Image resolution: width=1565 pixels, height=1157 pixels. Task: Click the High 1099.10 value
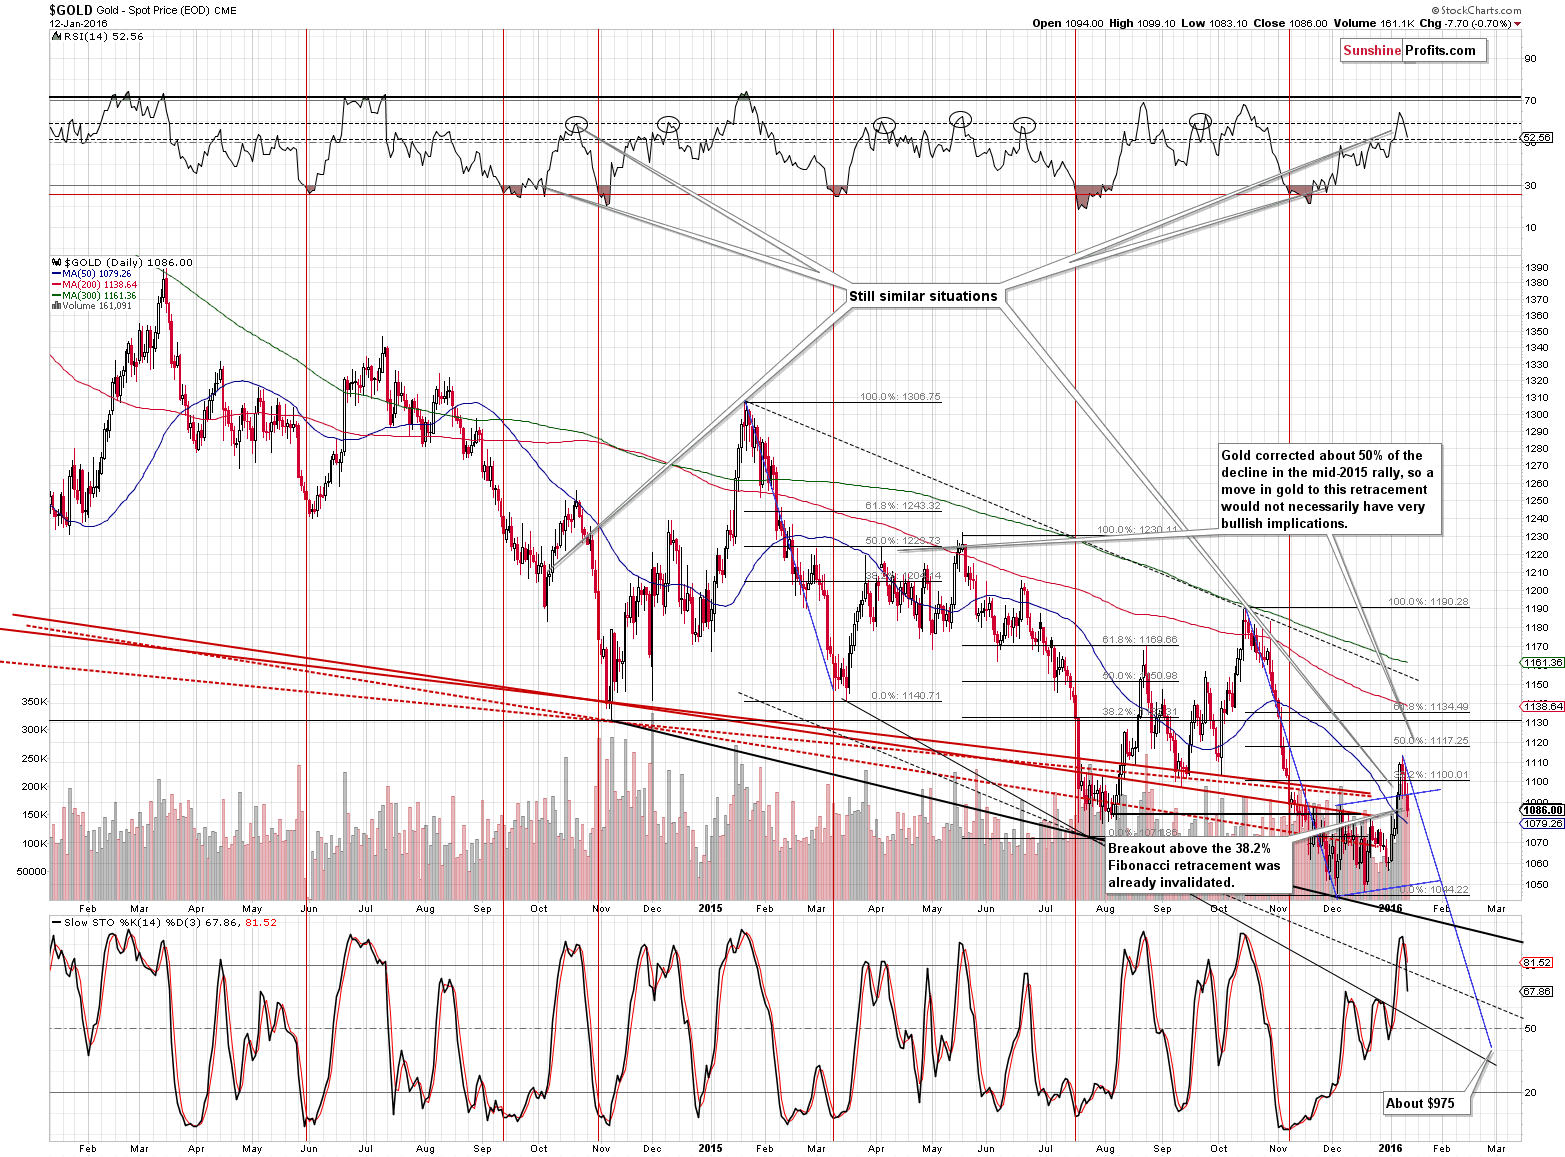[x=1142, y=23]
